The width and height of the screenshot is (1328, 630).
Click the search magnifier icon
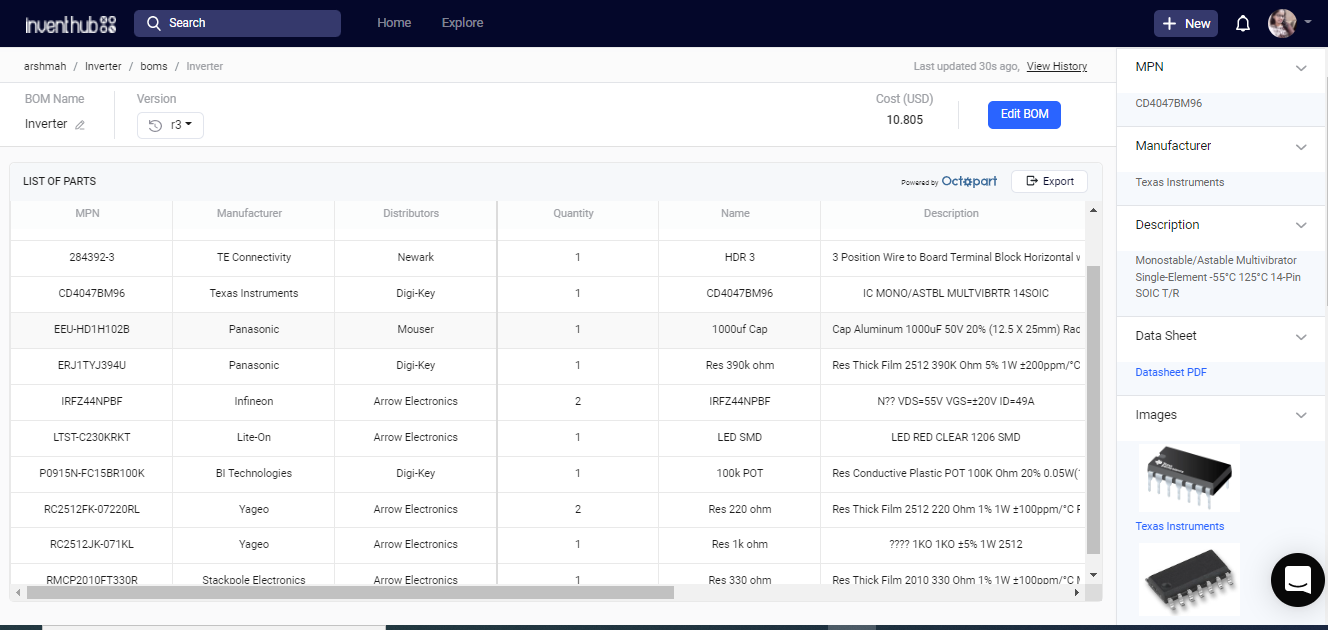[153, 23]
